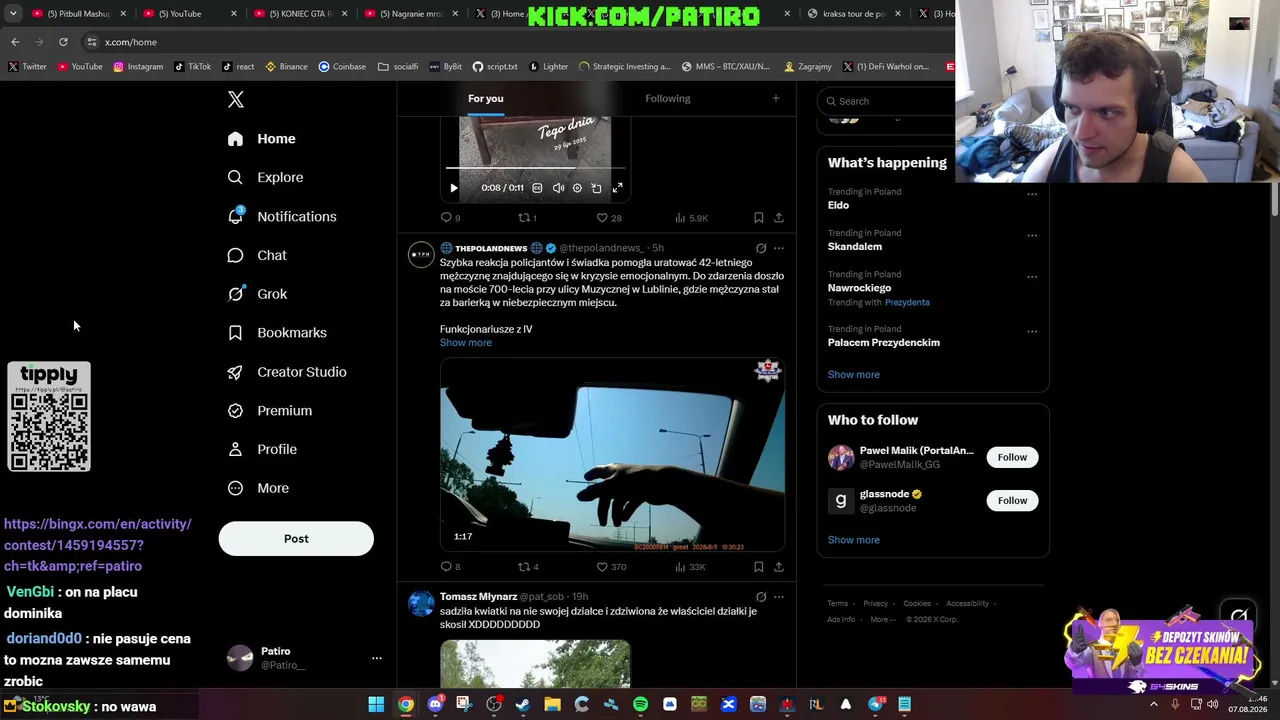1280x720 pixels.
Task: Play the Tego dnia video
Action: coord(454,188)
